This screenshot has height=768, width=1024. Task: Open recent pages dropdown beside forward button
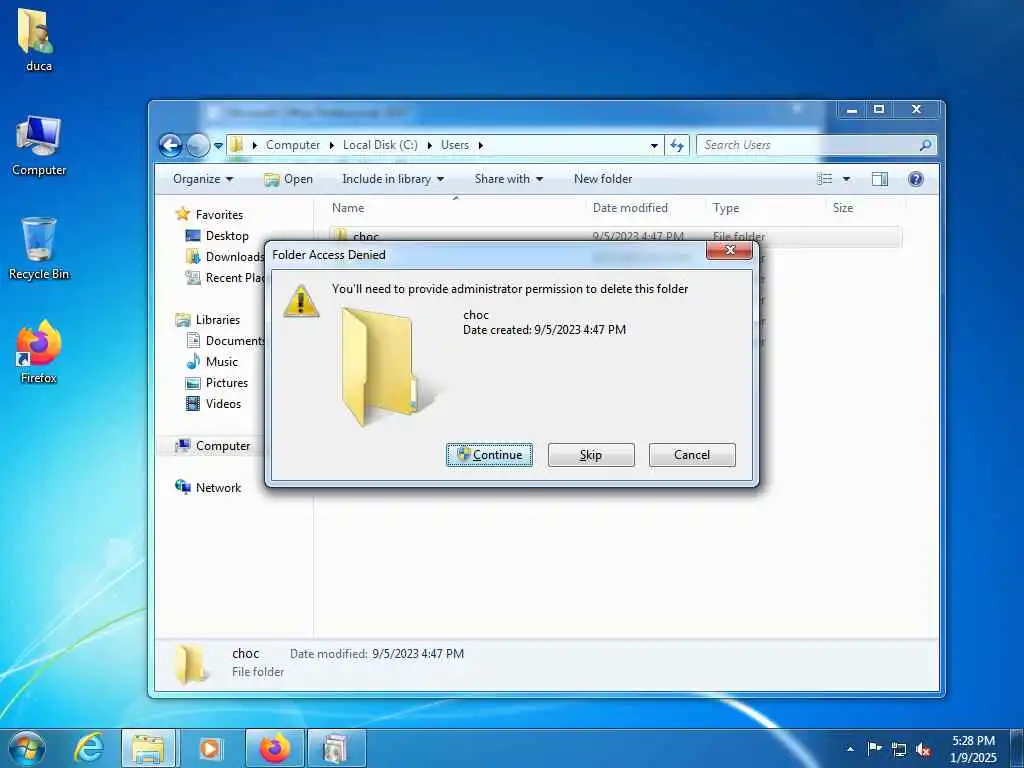(x=218, y=146)
